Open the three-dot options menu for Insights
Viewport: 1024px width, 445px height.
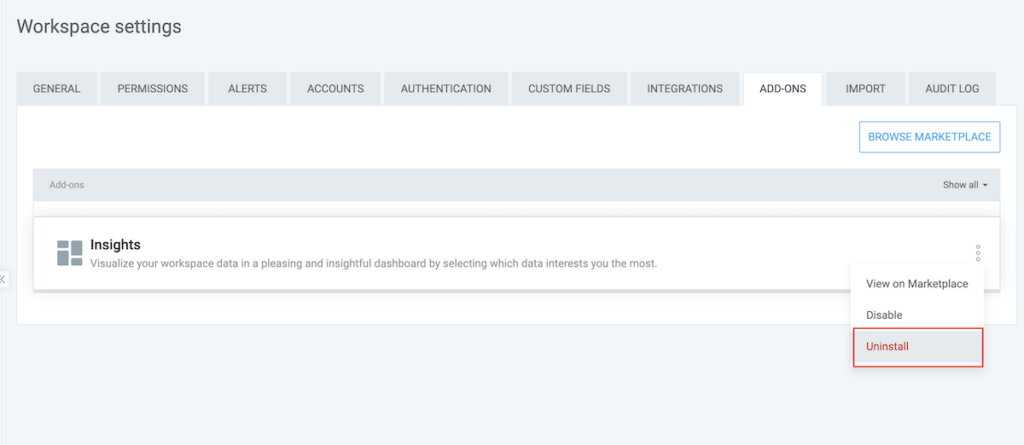[978, 253]
